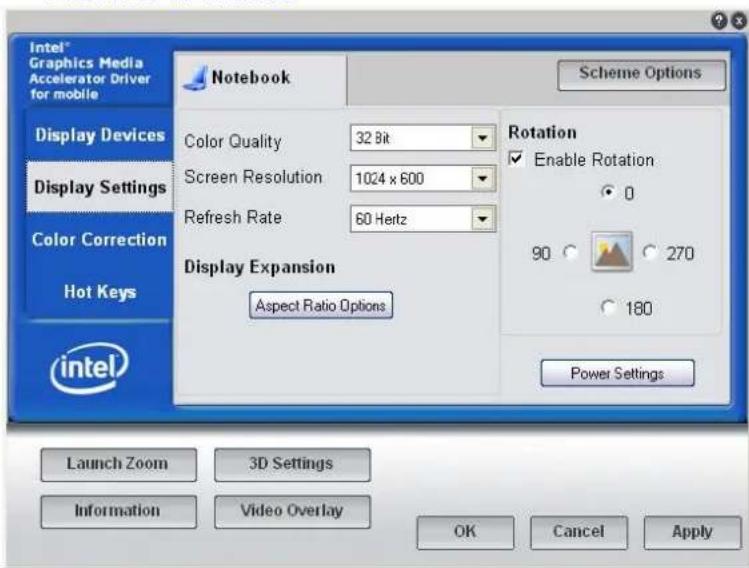Click the Refresh Rate label
The width and height of the screenshot is (749, 568).
[233, 217]
